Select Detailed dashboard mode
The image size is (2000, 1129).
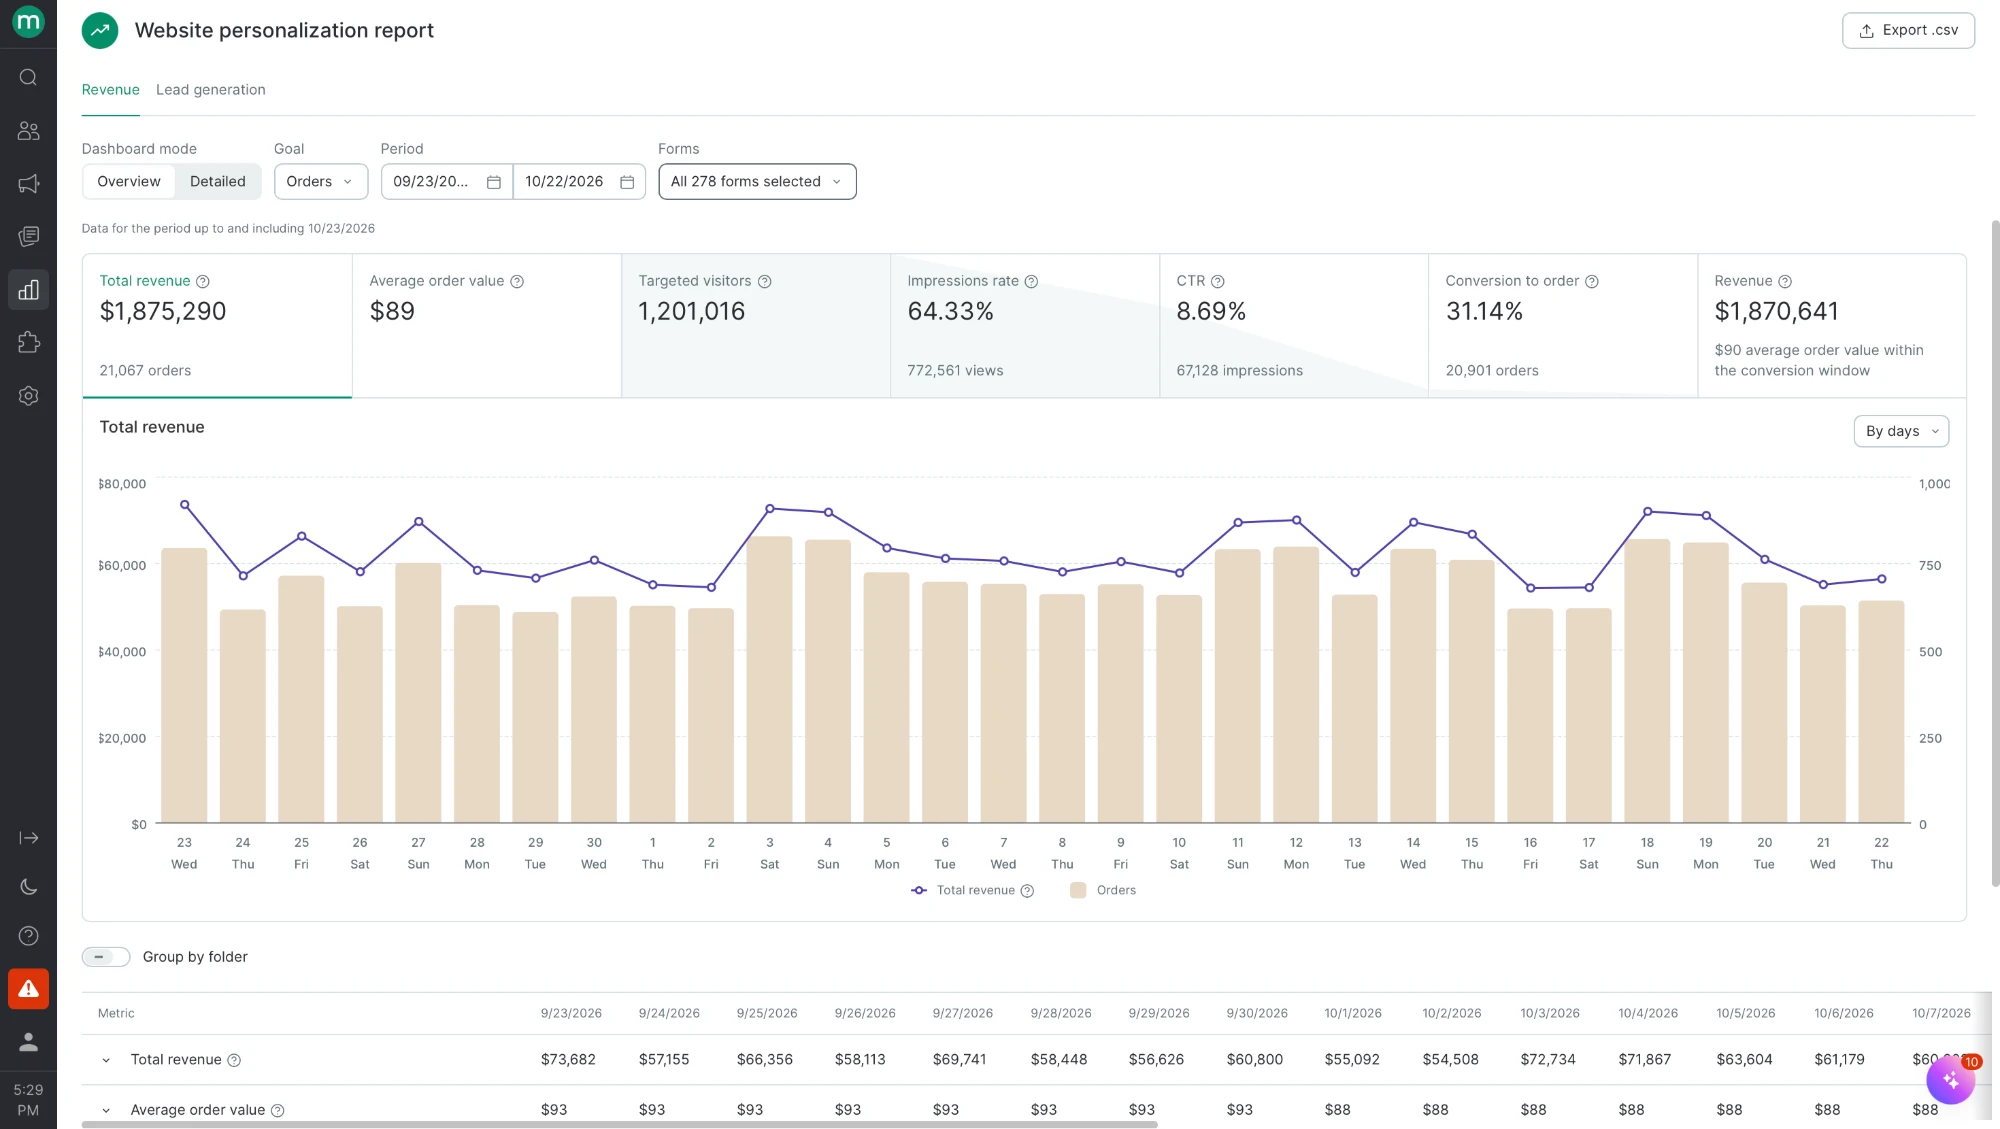[218, 182]
